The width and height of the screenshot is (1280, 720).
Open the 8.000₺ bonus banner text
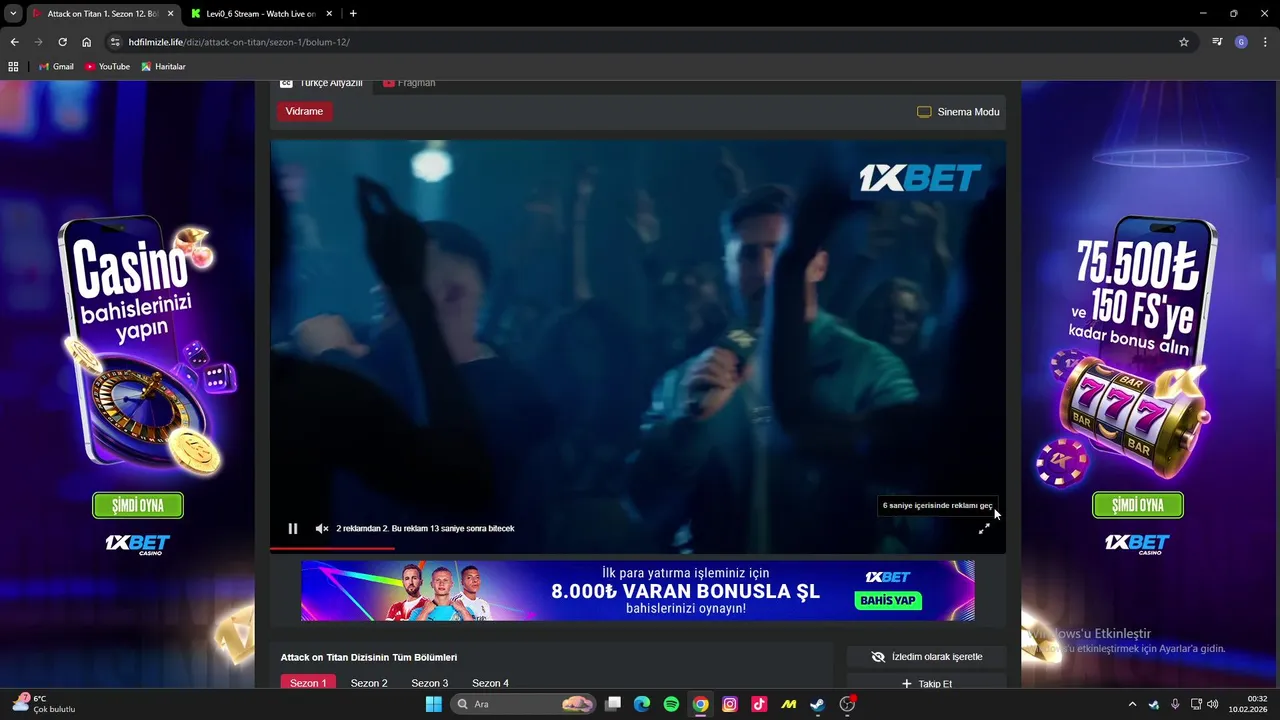click(685, 591)
